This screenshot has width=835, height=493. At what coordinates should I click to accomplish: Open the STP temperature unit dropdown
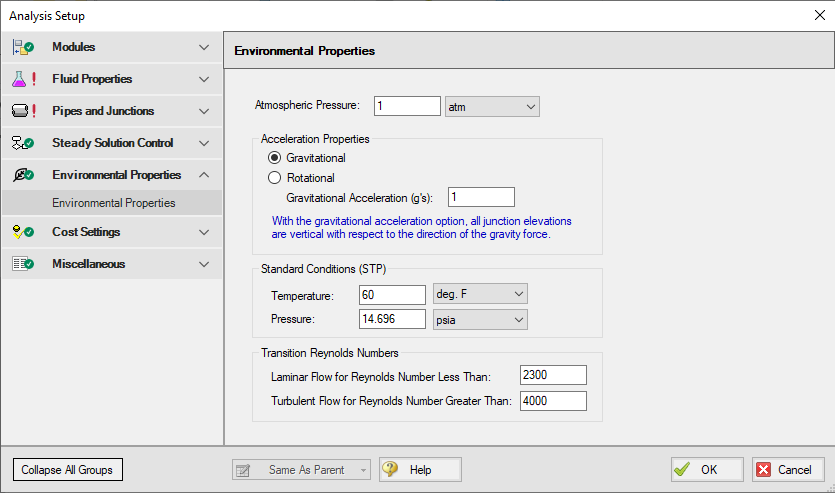click(479, 294)
